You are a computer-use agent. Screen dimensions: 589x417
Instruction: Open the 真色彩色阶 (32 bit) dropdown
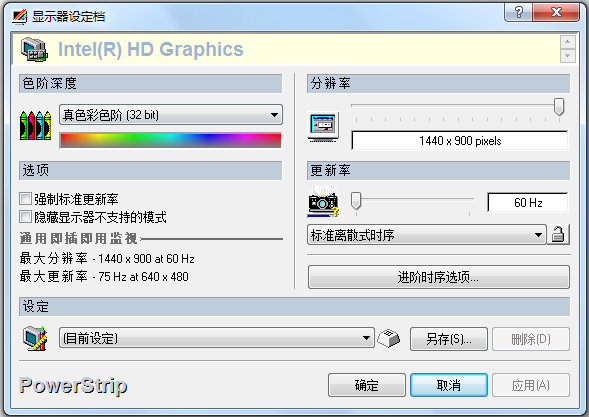[171, 115]
